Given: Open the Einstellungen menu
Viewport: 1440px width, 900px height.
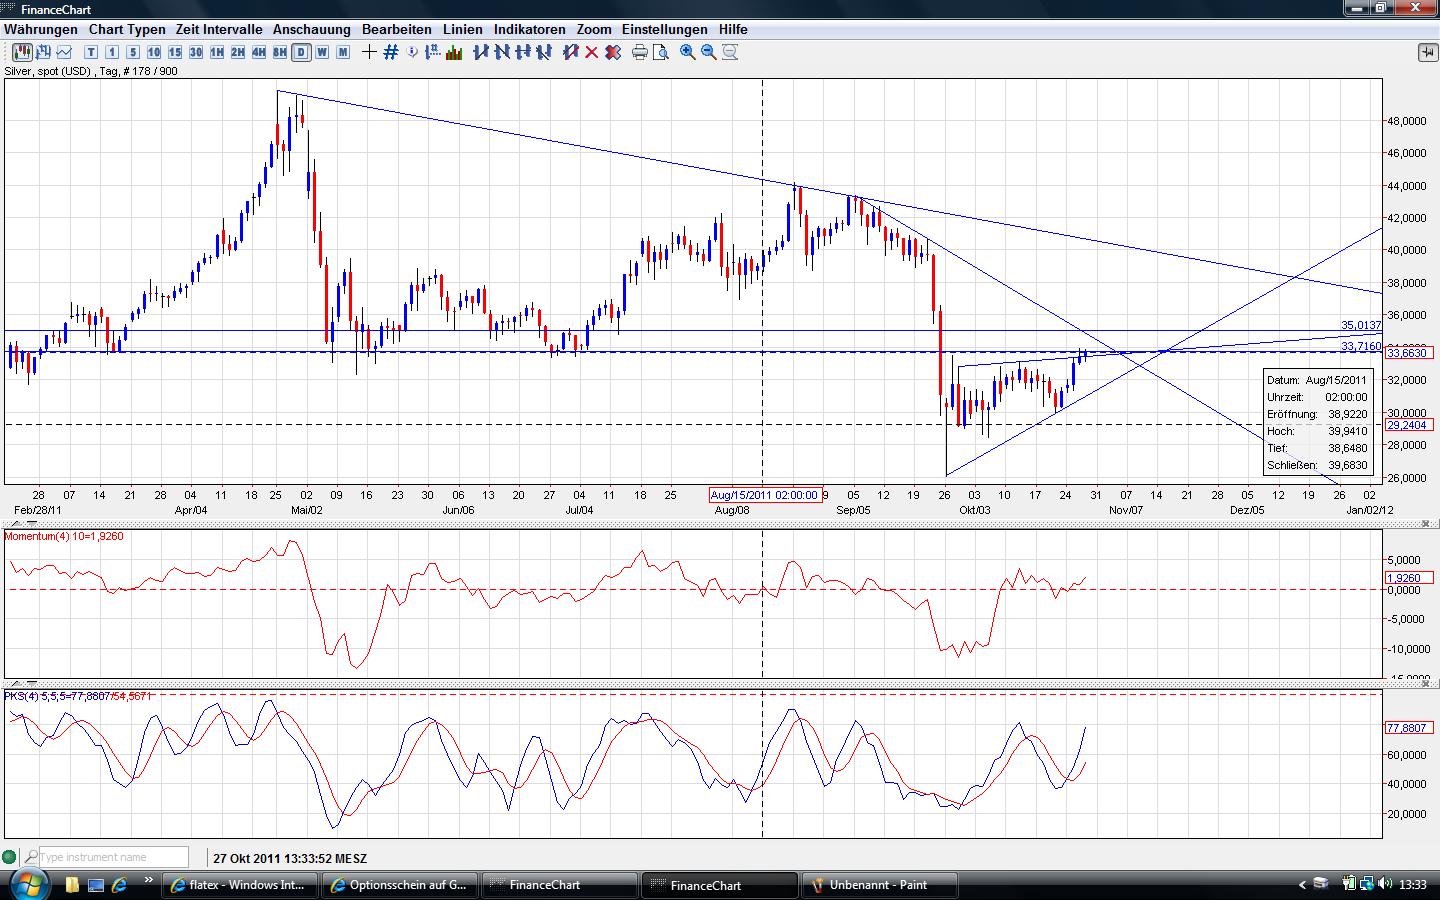Looking at the screenshot, I should 665,30.
